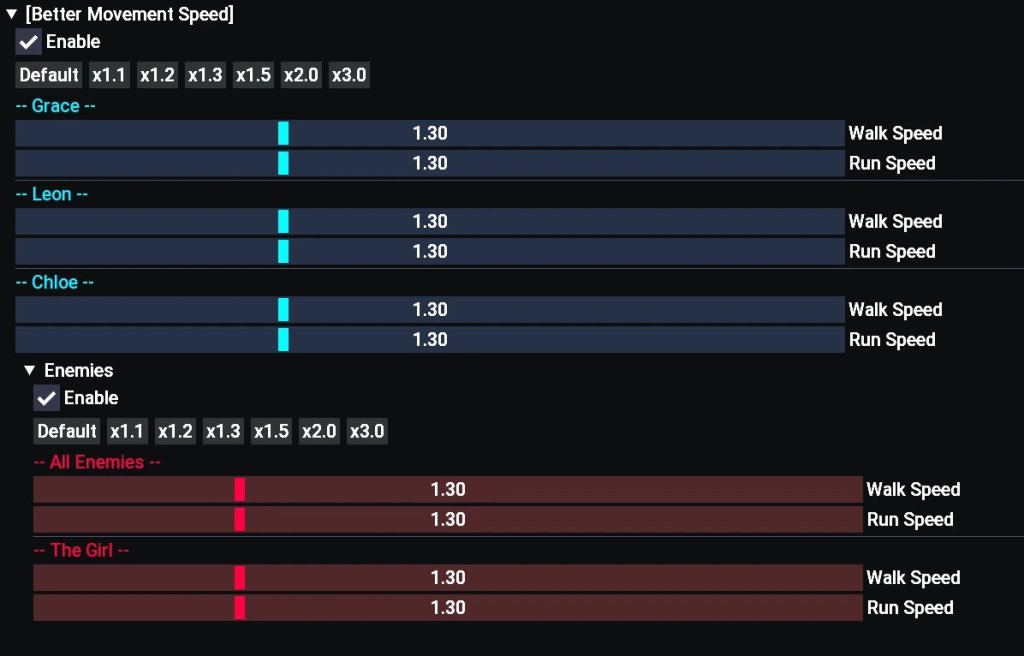Click All Enemies Run Speed slider
This screenshot has height=656, width=1024.
(448, 520)
